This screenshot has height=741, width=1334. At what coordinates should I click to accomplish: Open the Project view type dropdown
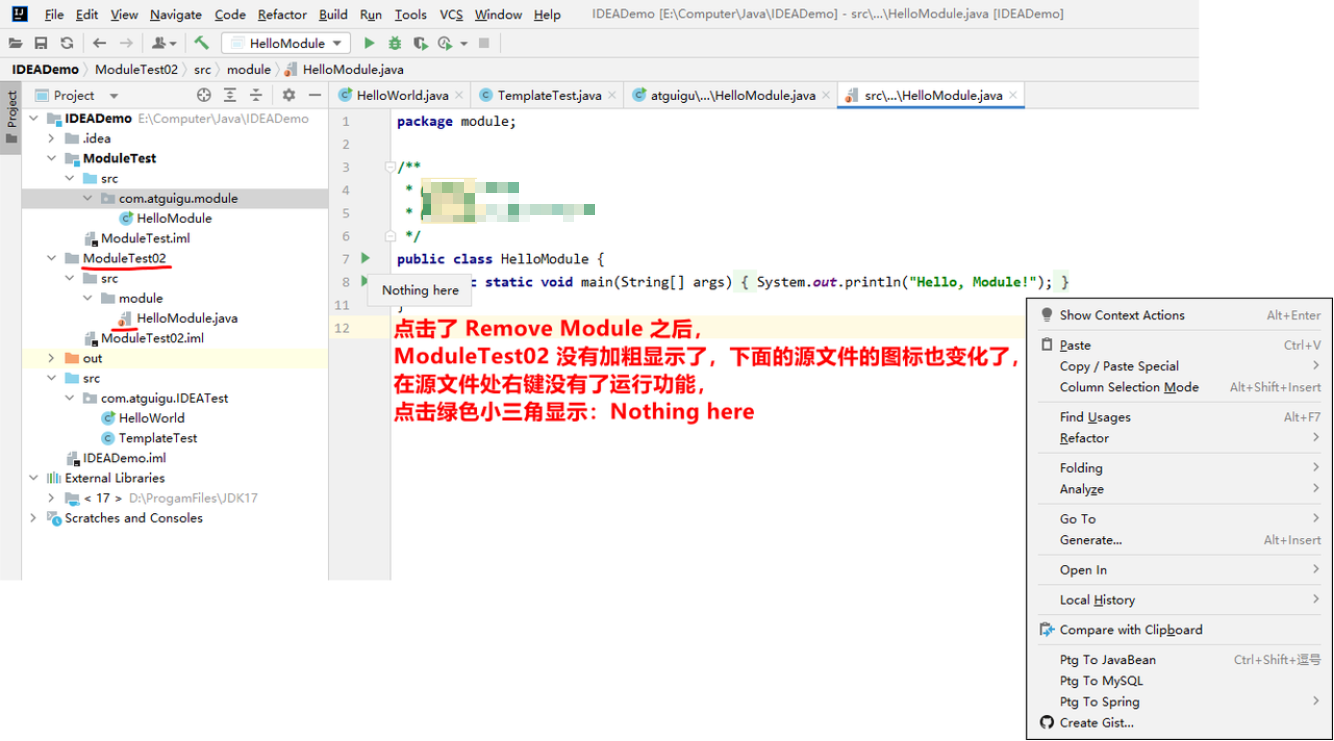[114, 96]
